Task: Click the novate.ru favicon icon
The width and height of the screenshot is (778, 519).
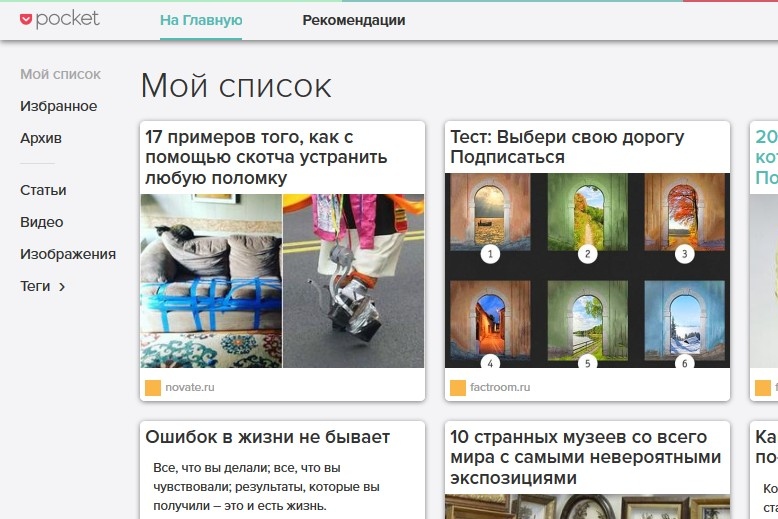Action: (x=153, y=388)
